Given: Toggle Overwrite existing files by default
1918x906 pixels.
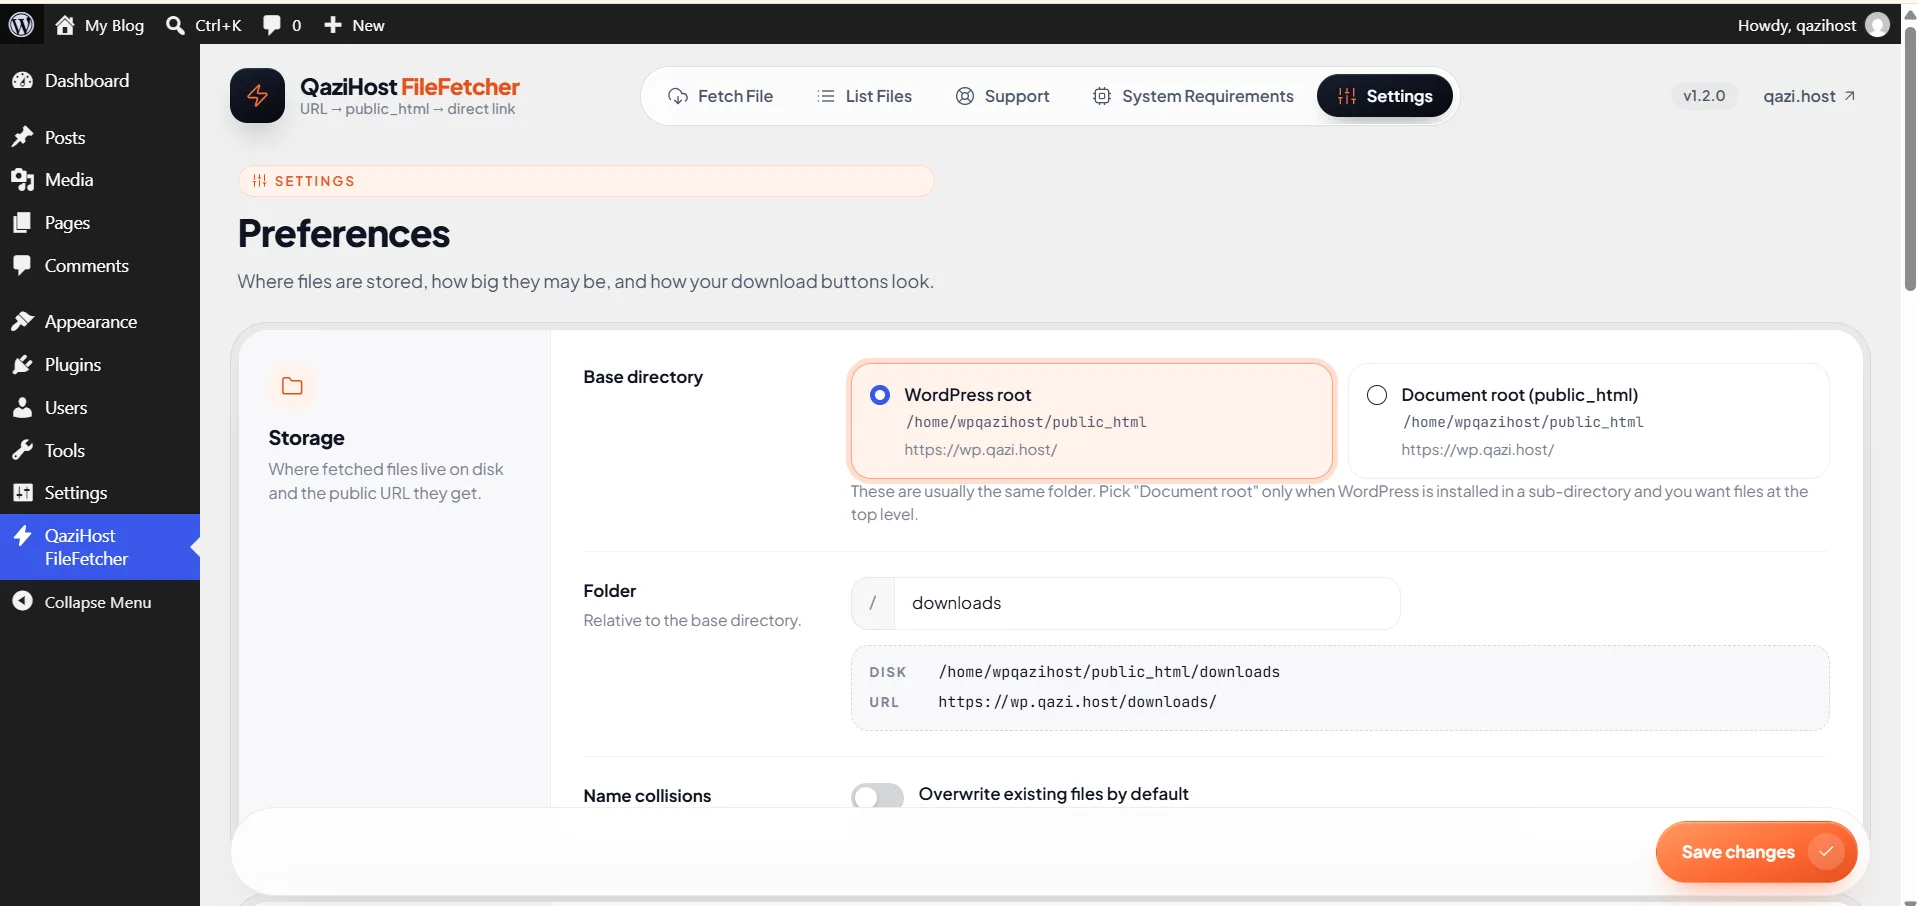Looking at the screenshot, I should (x=877, y=795).
